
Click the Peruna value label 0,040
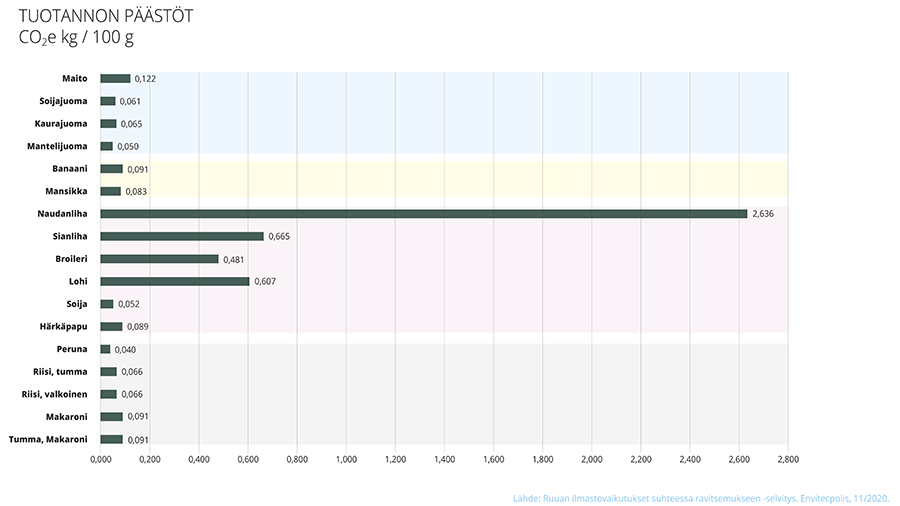click(125, 350)
